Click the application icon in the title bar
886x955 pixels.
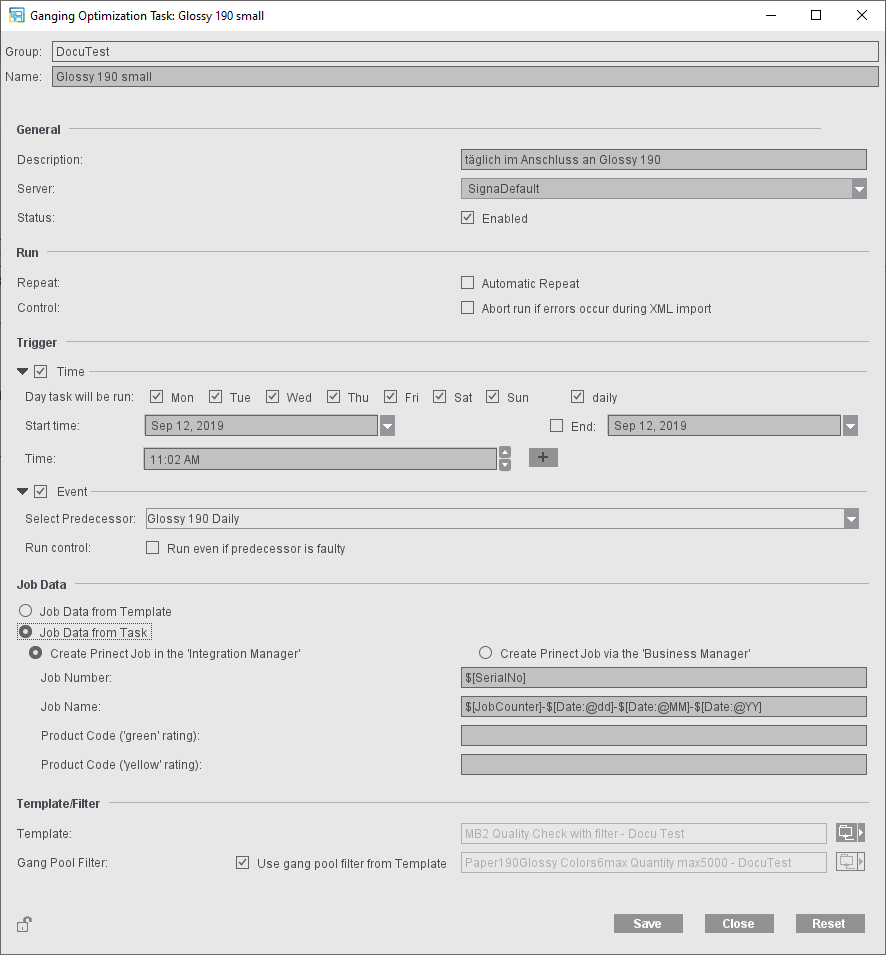click(x=16, y=15)
